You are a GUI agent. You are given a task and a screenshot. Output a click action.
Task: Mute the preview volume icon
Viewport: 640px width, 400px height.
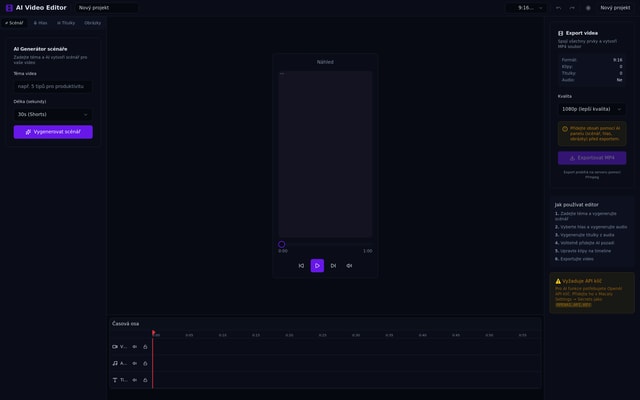(349, 266)
